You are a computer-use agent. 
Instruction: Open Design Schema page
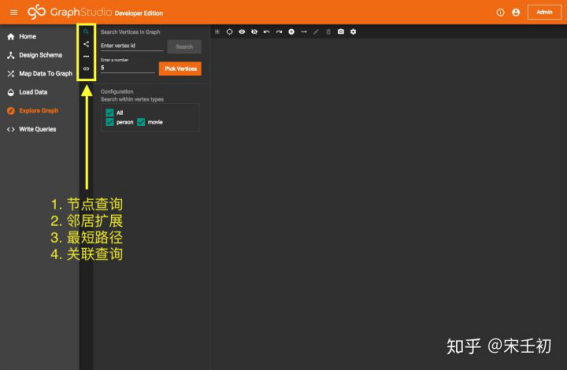point(35,55)
